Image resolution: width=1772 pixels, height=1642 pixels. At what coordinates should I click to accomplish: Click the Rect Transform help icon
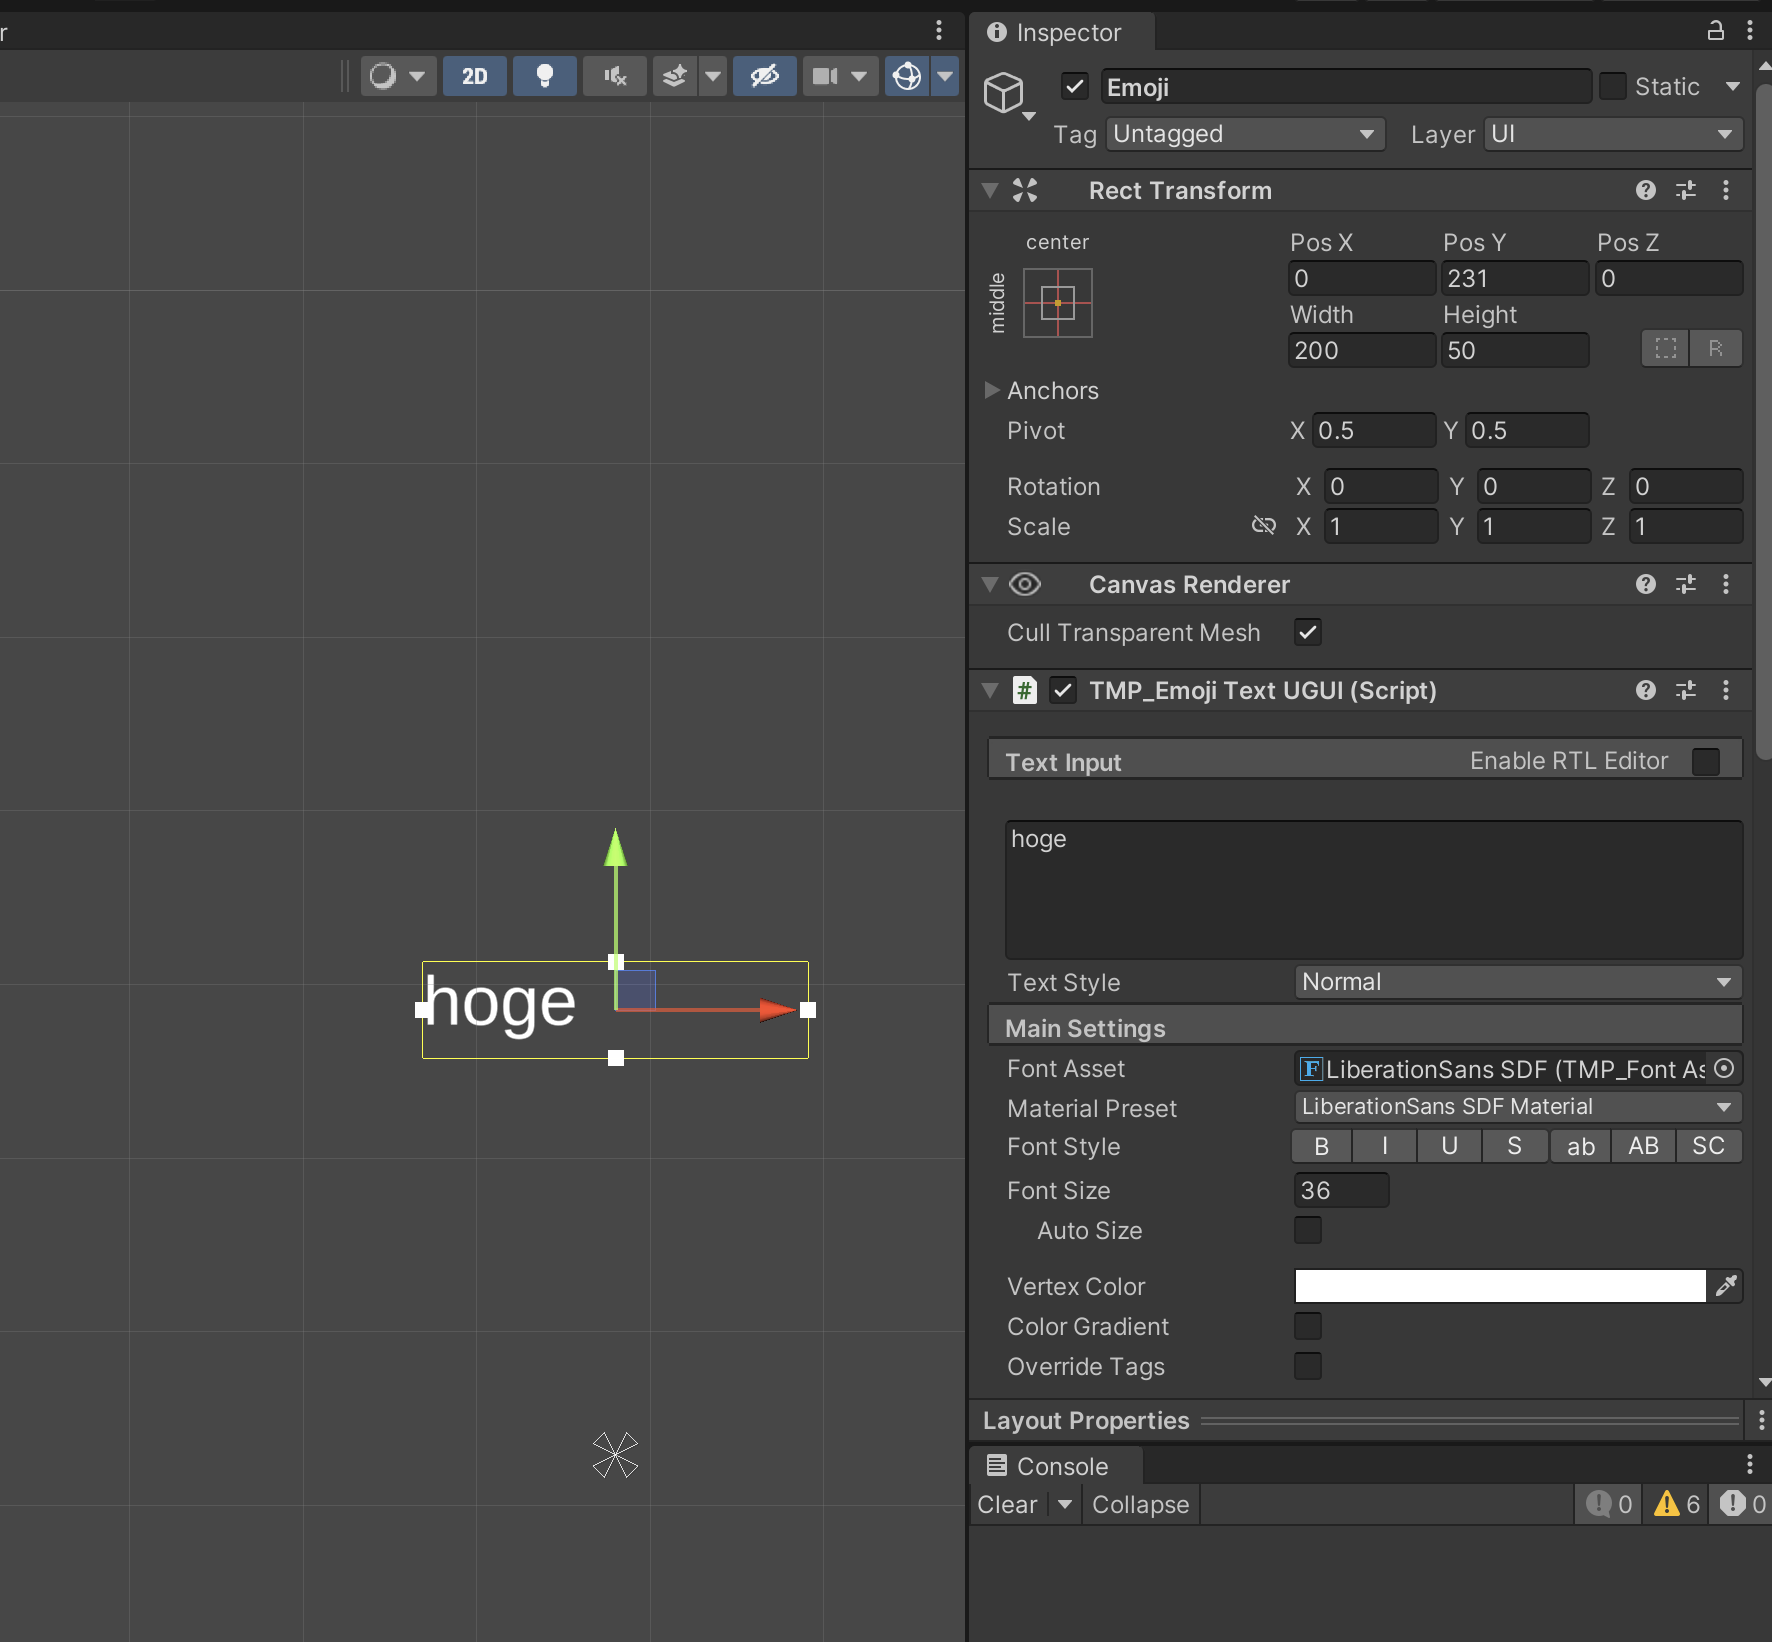click(1644, 190)
